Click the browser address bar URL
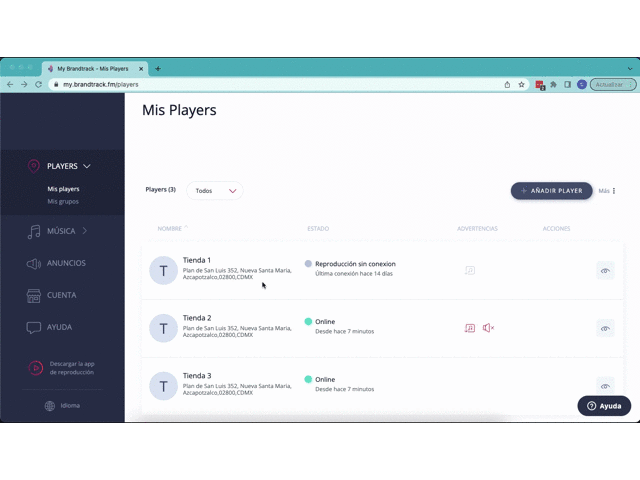 pos(100,85)
